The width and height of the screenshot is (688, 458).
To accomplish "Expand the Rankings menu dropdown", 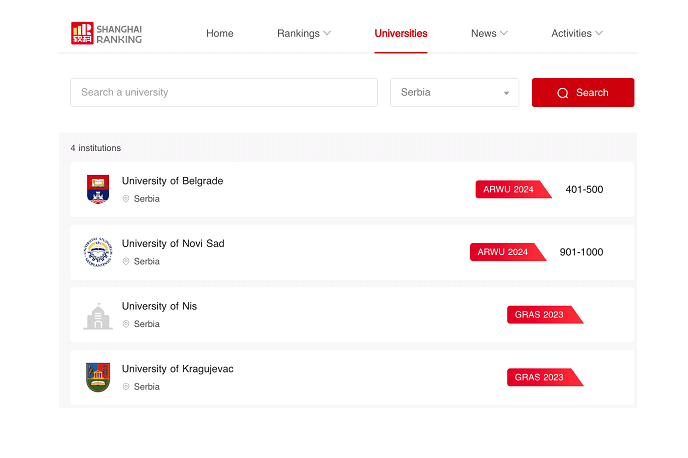I will coord(304,33).
